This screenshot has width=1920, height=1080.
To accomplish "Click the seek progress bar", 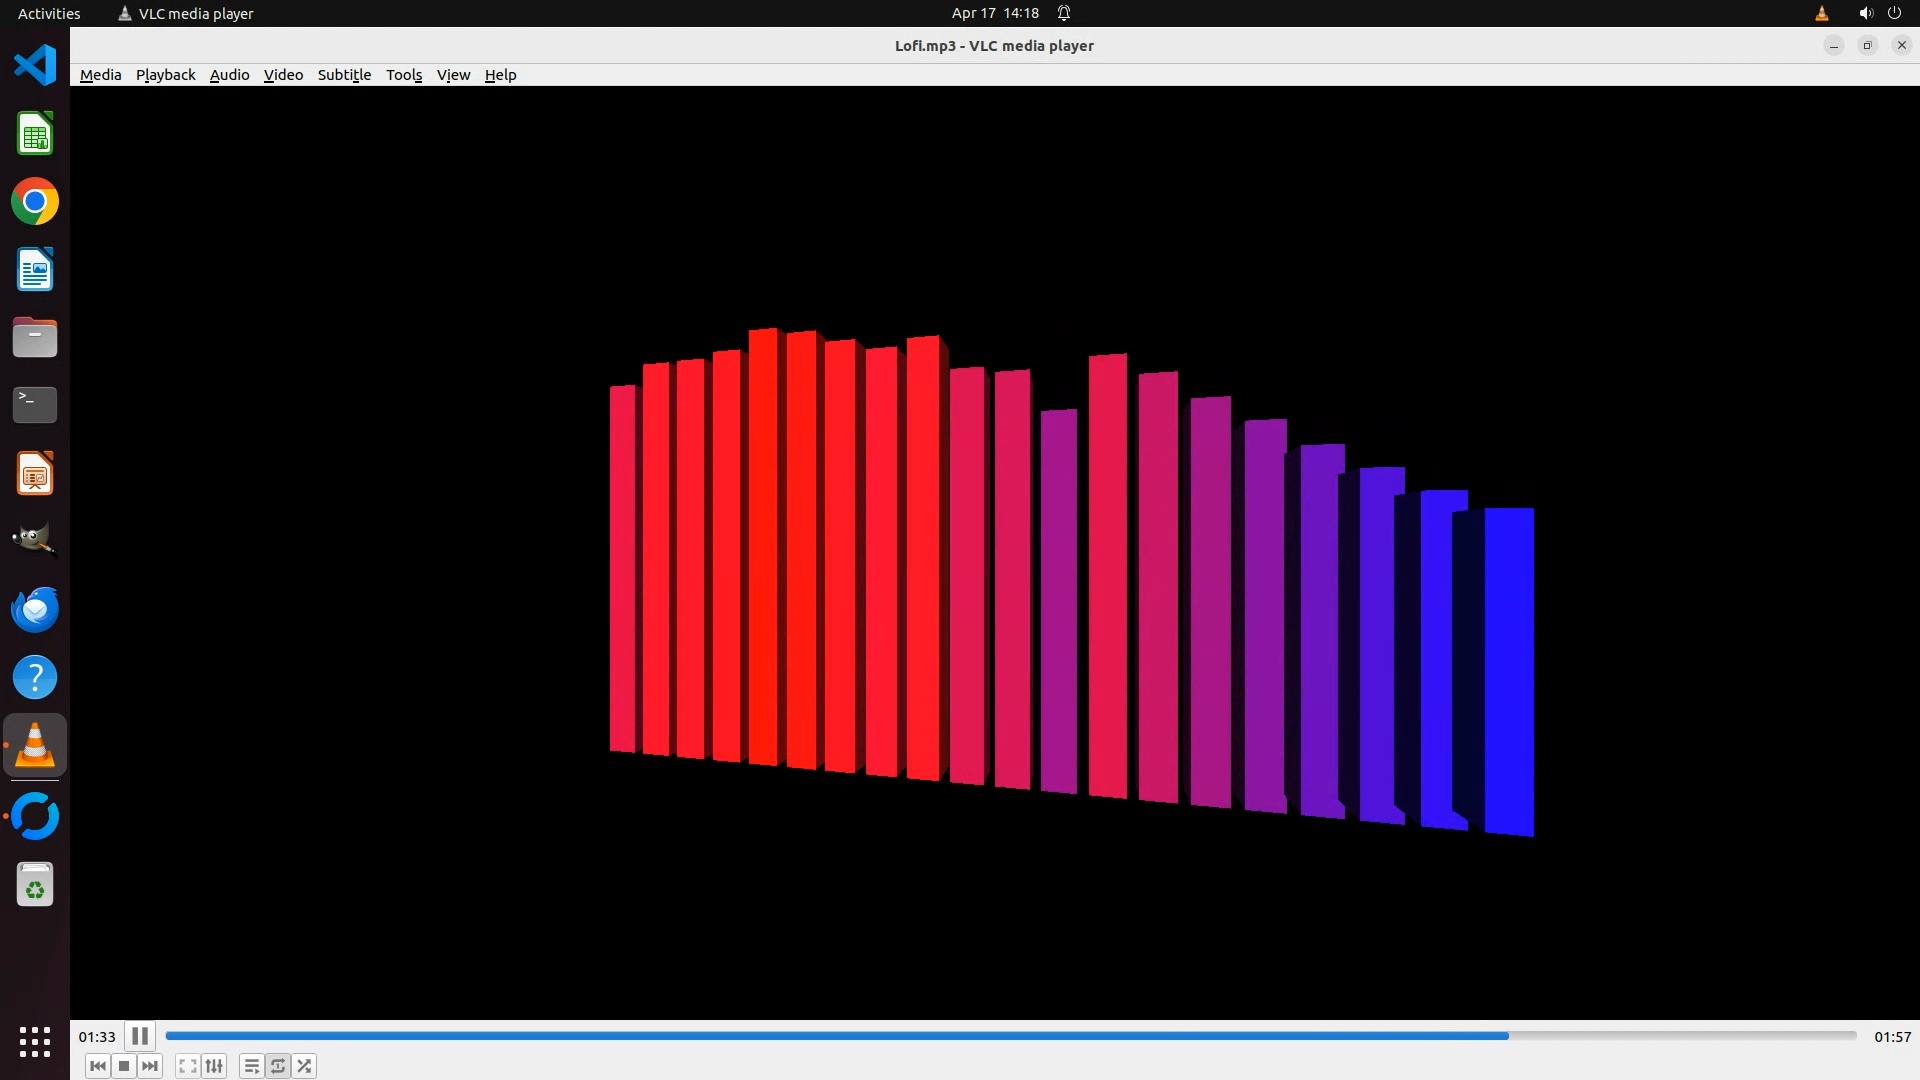I will (x=1010, y=1036).
